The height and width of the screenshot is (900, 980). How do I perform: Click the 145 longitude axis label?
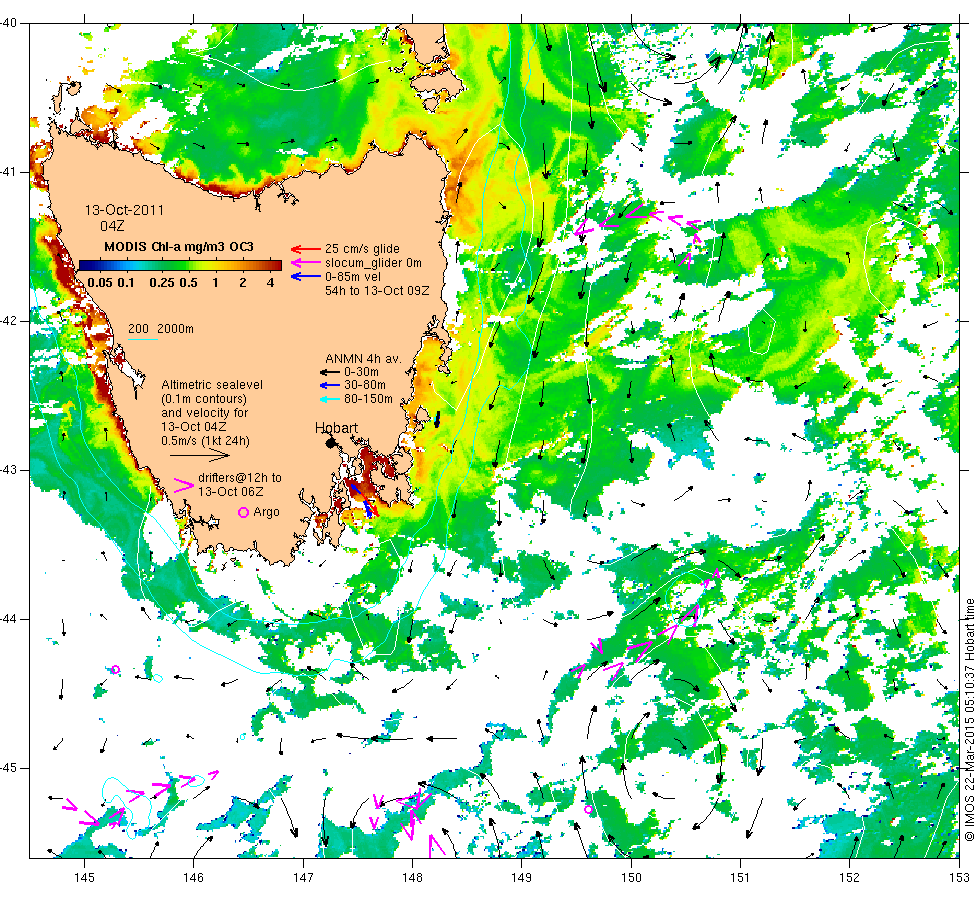coord(84,878)
